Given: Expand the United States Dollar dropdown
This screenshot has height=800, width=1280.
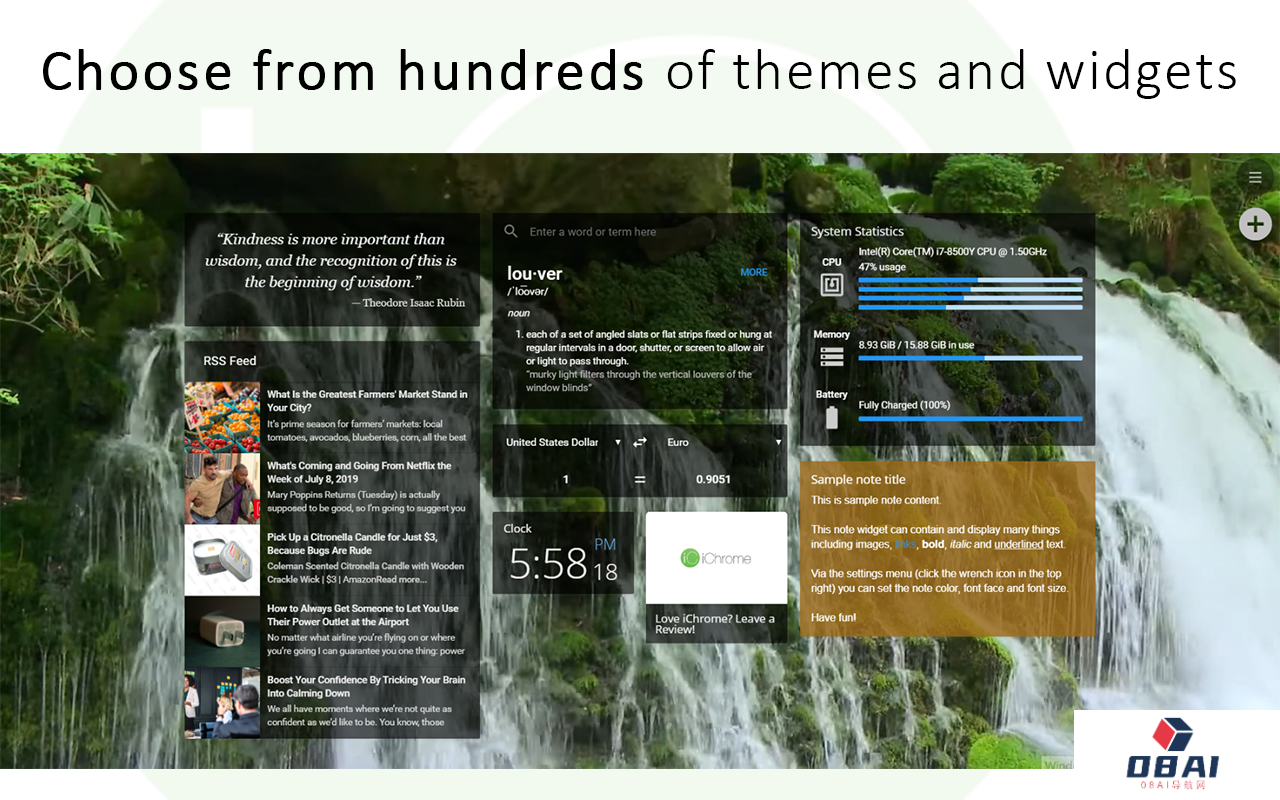Looking at the screenshot, I should (563, 442).
